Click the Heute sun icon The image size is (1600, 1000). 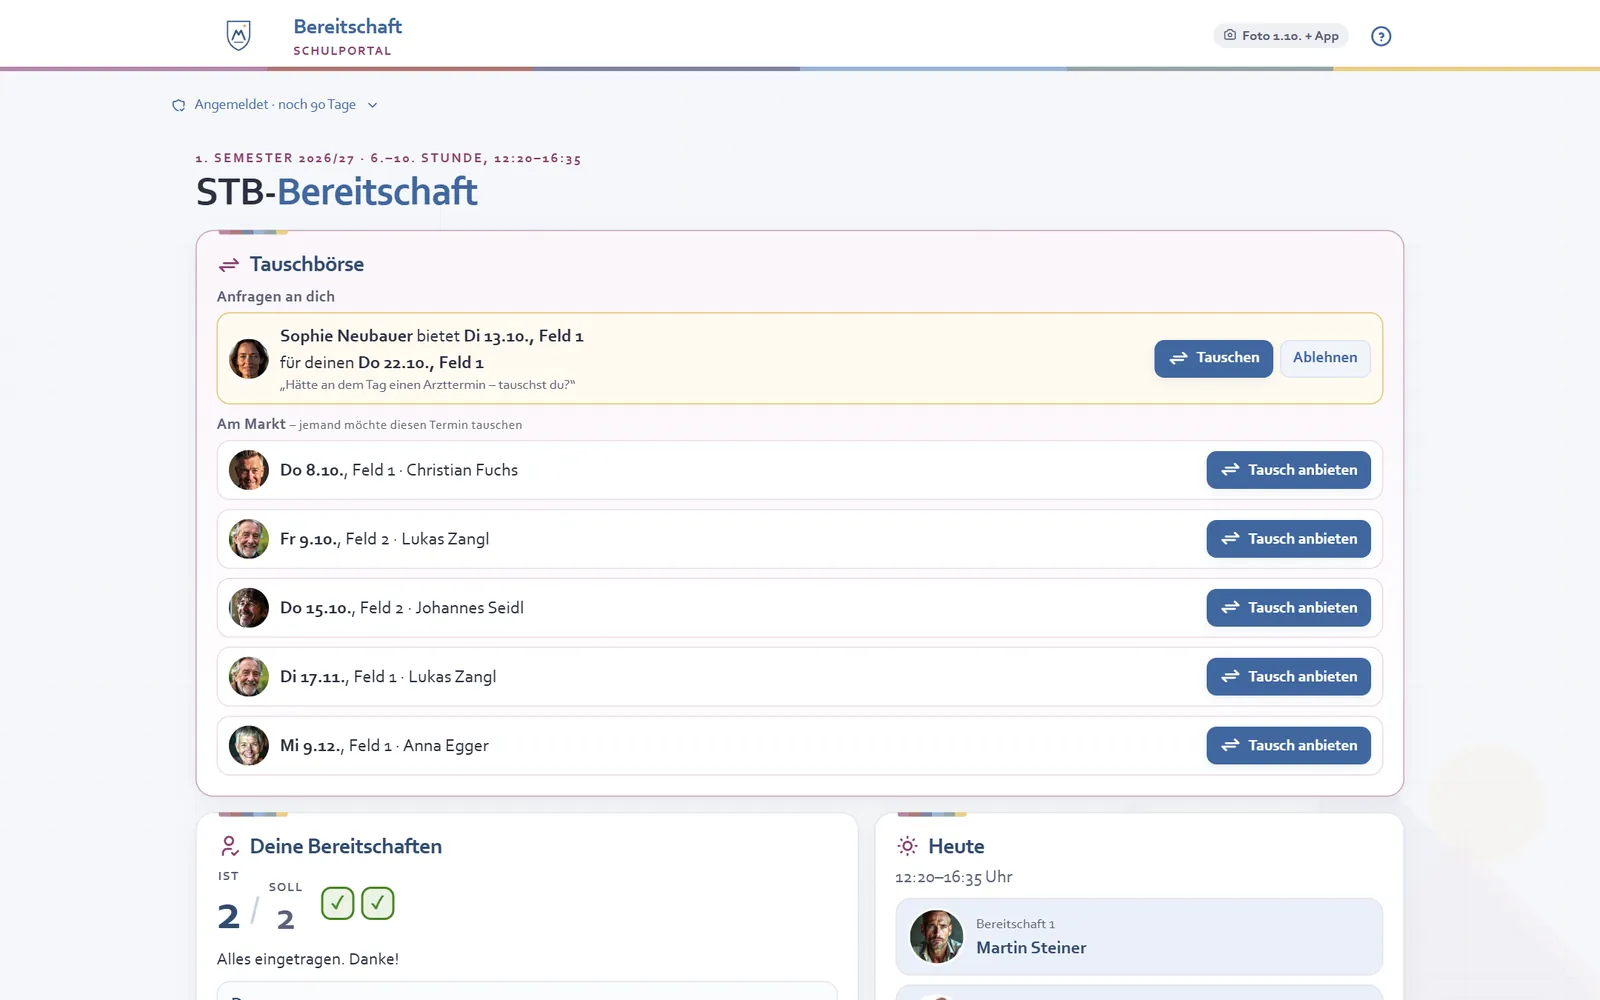tap(907, 847)
